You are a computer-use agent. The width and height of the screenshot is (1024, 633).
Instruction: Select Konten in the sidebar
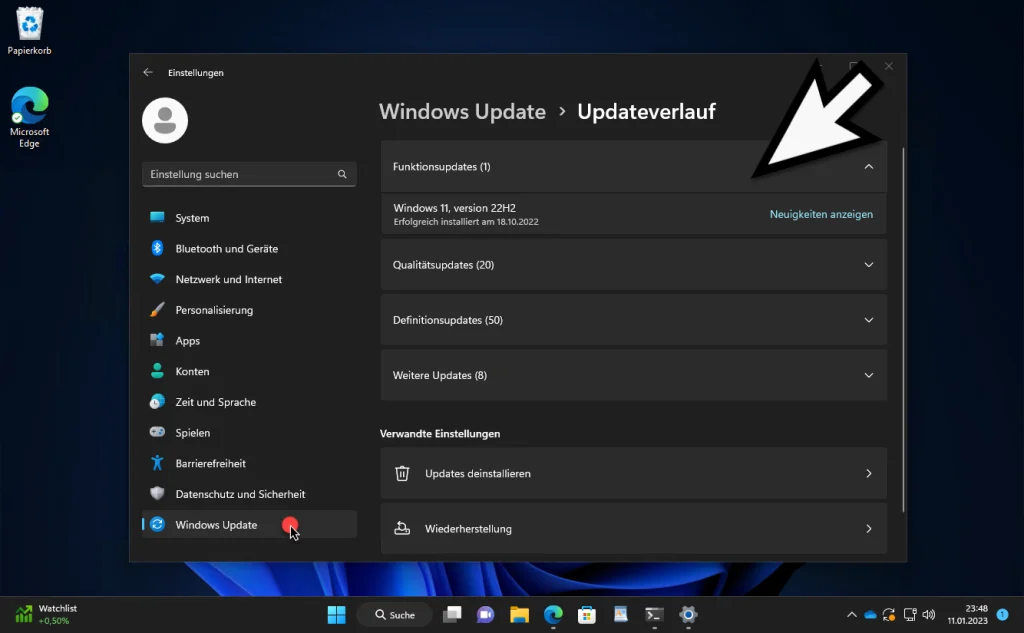pos(249,371)
